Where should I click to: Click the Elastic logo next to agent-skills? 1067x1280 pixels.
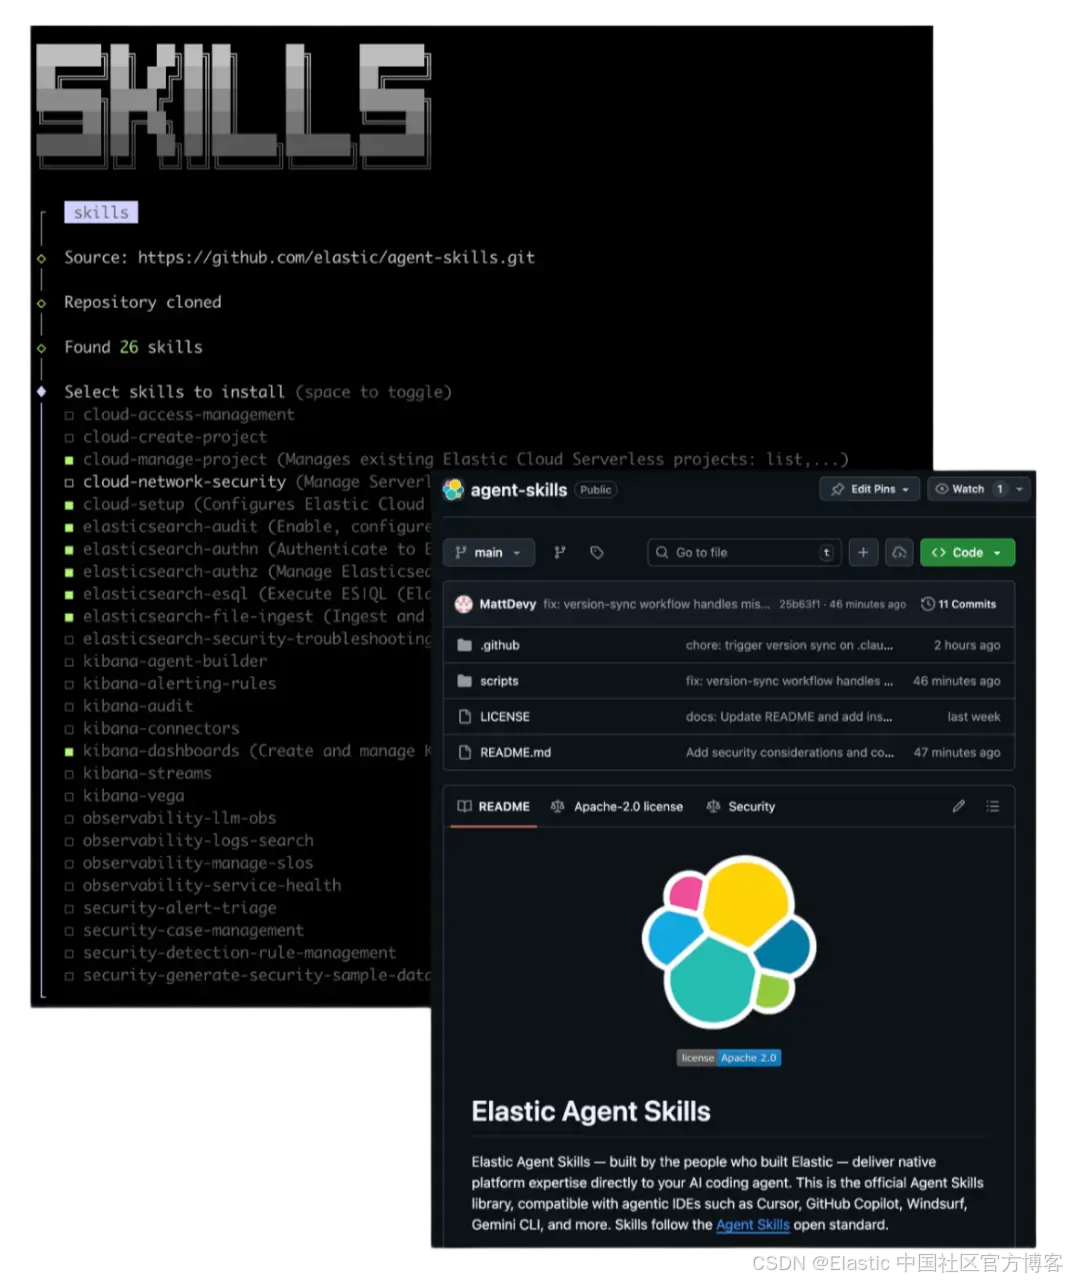[x=453, y=490]
